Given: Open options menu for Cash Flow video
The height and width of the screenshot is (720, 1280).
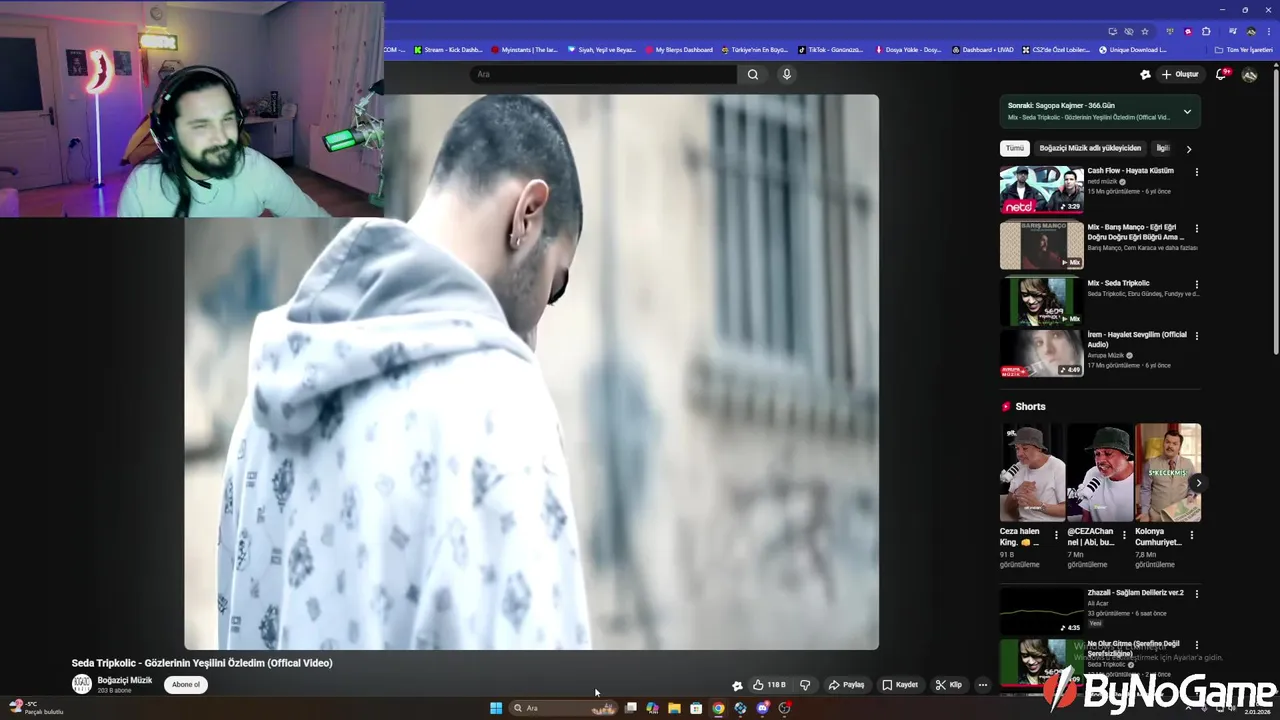Looking at the screenshot, I should click(1196, 172).
